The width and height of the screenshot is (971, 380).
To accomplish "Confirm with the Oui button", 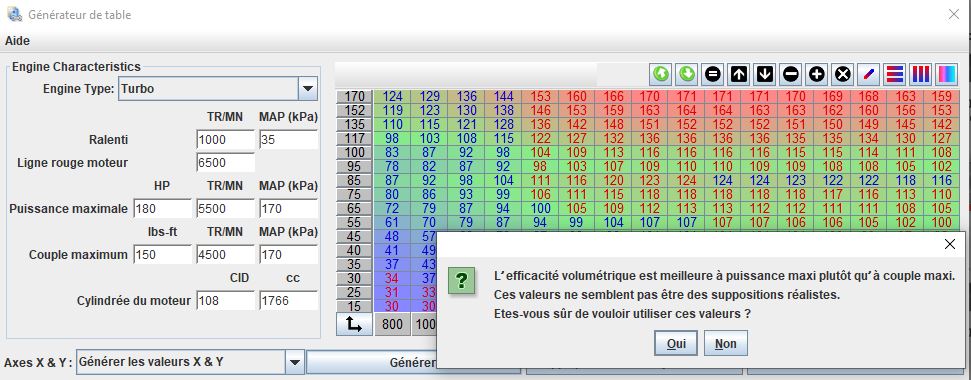I will (x=676, y=343).
